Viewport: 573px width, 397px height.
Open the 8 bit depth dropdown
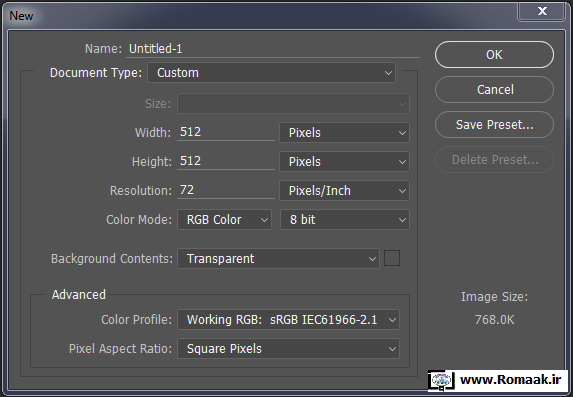(345, 220)
